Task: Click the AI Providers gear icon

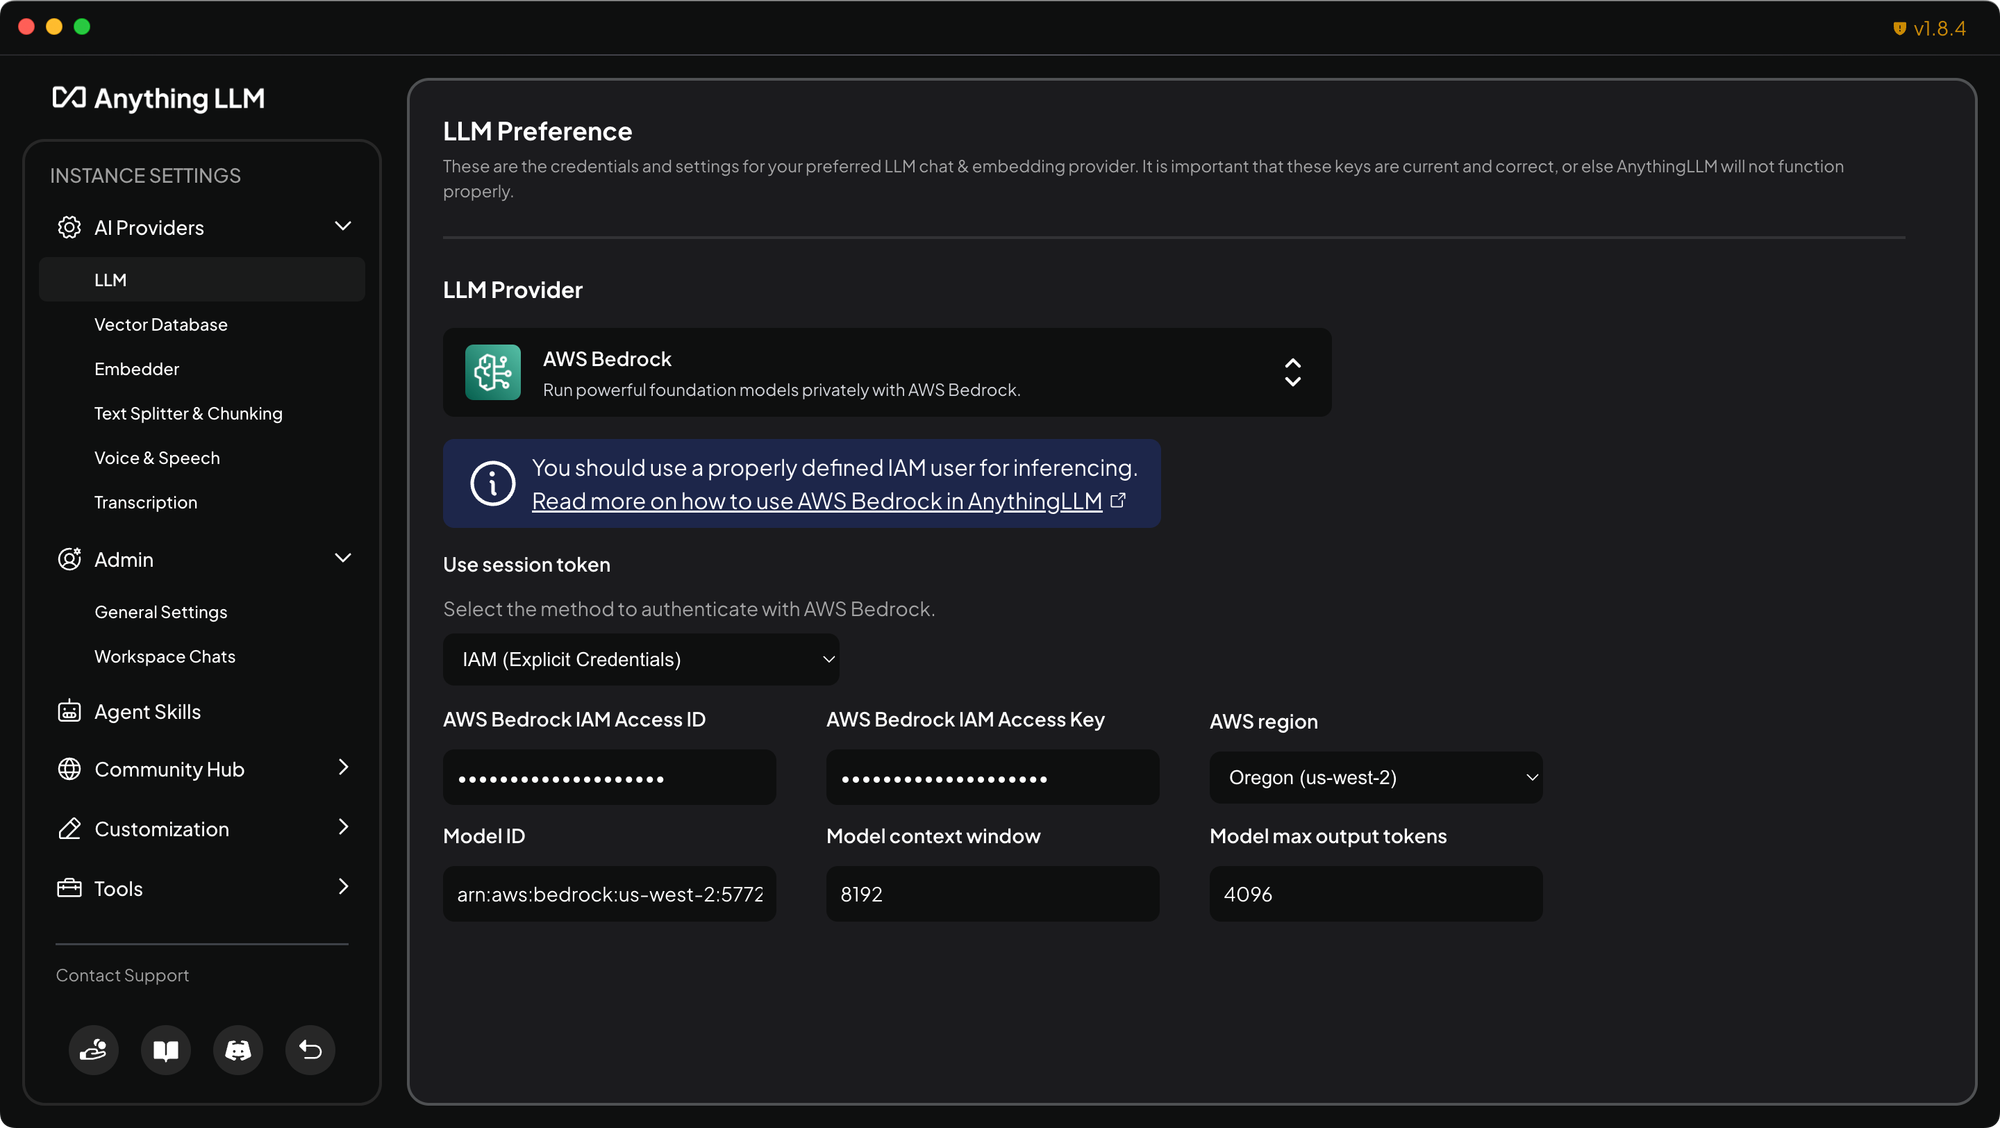Action: (x=69, y=227)
